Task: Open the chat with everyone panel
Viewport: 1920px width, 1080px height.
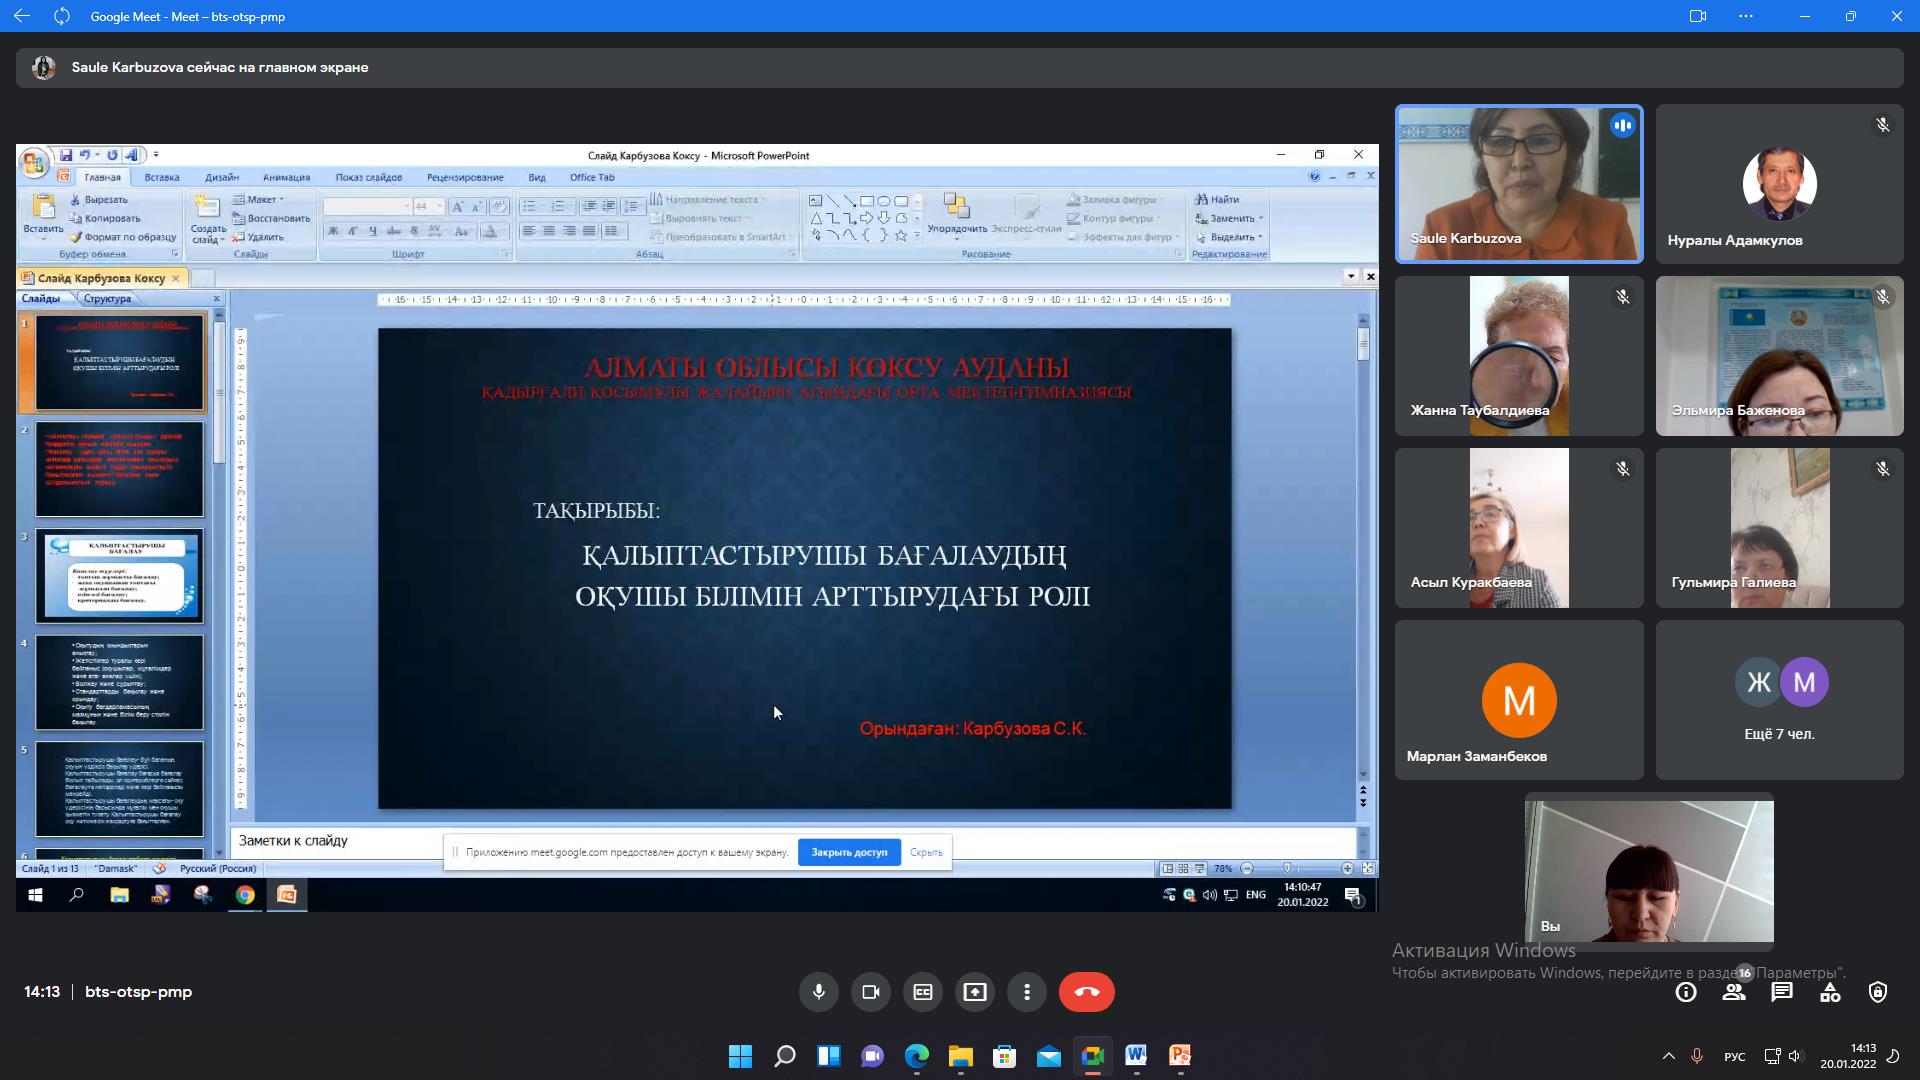Action: click(x=1782, y=992)
